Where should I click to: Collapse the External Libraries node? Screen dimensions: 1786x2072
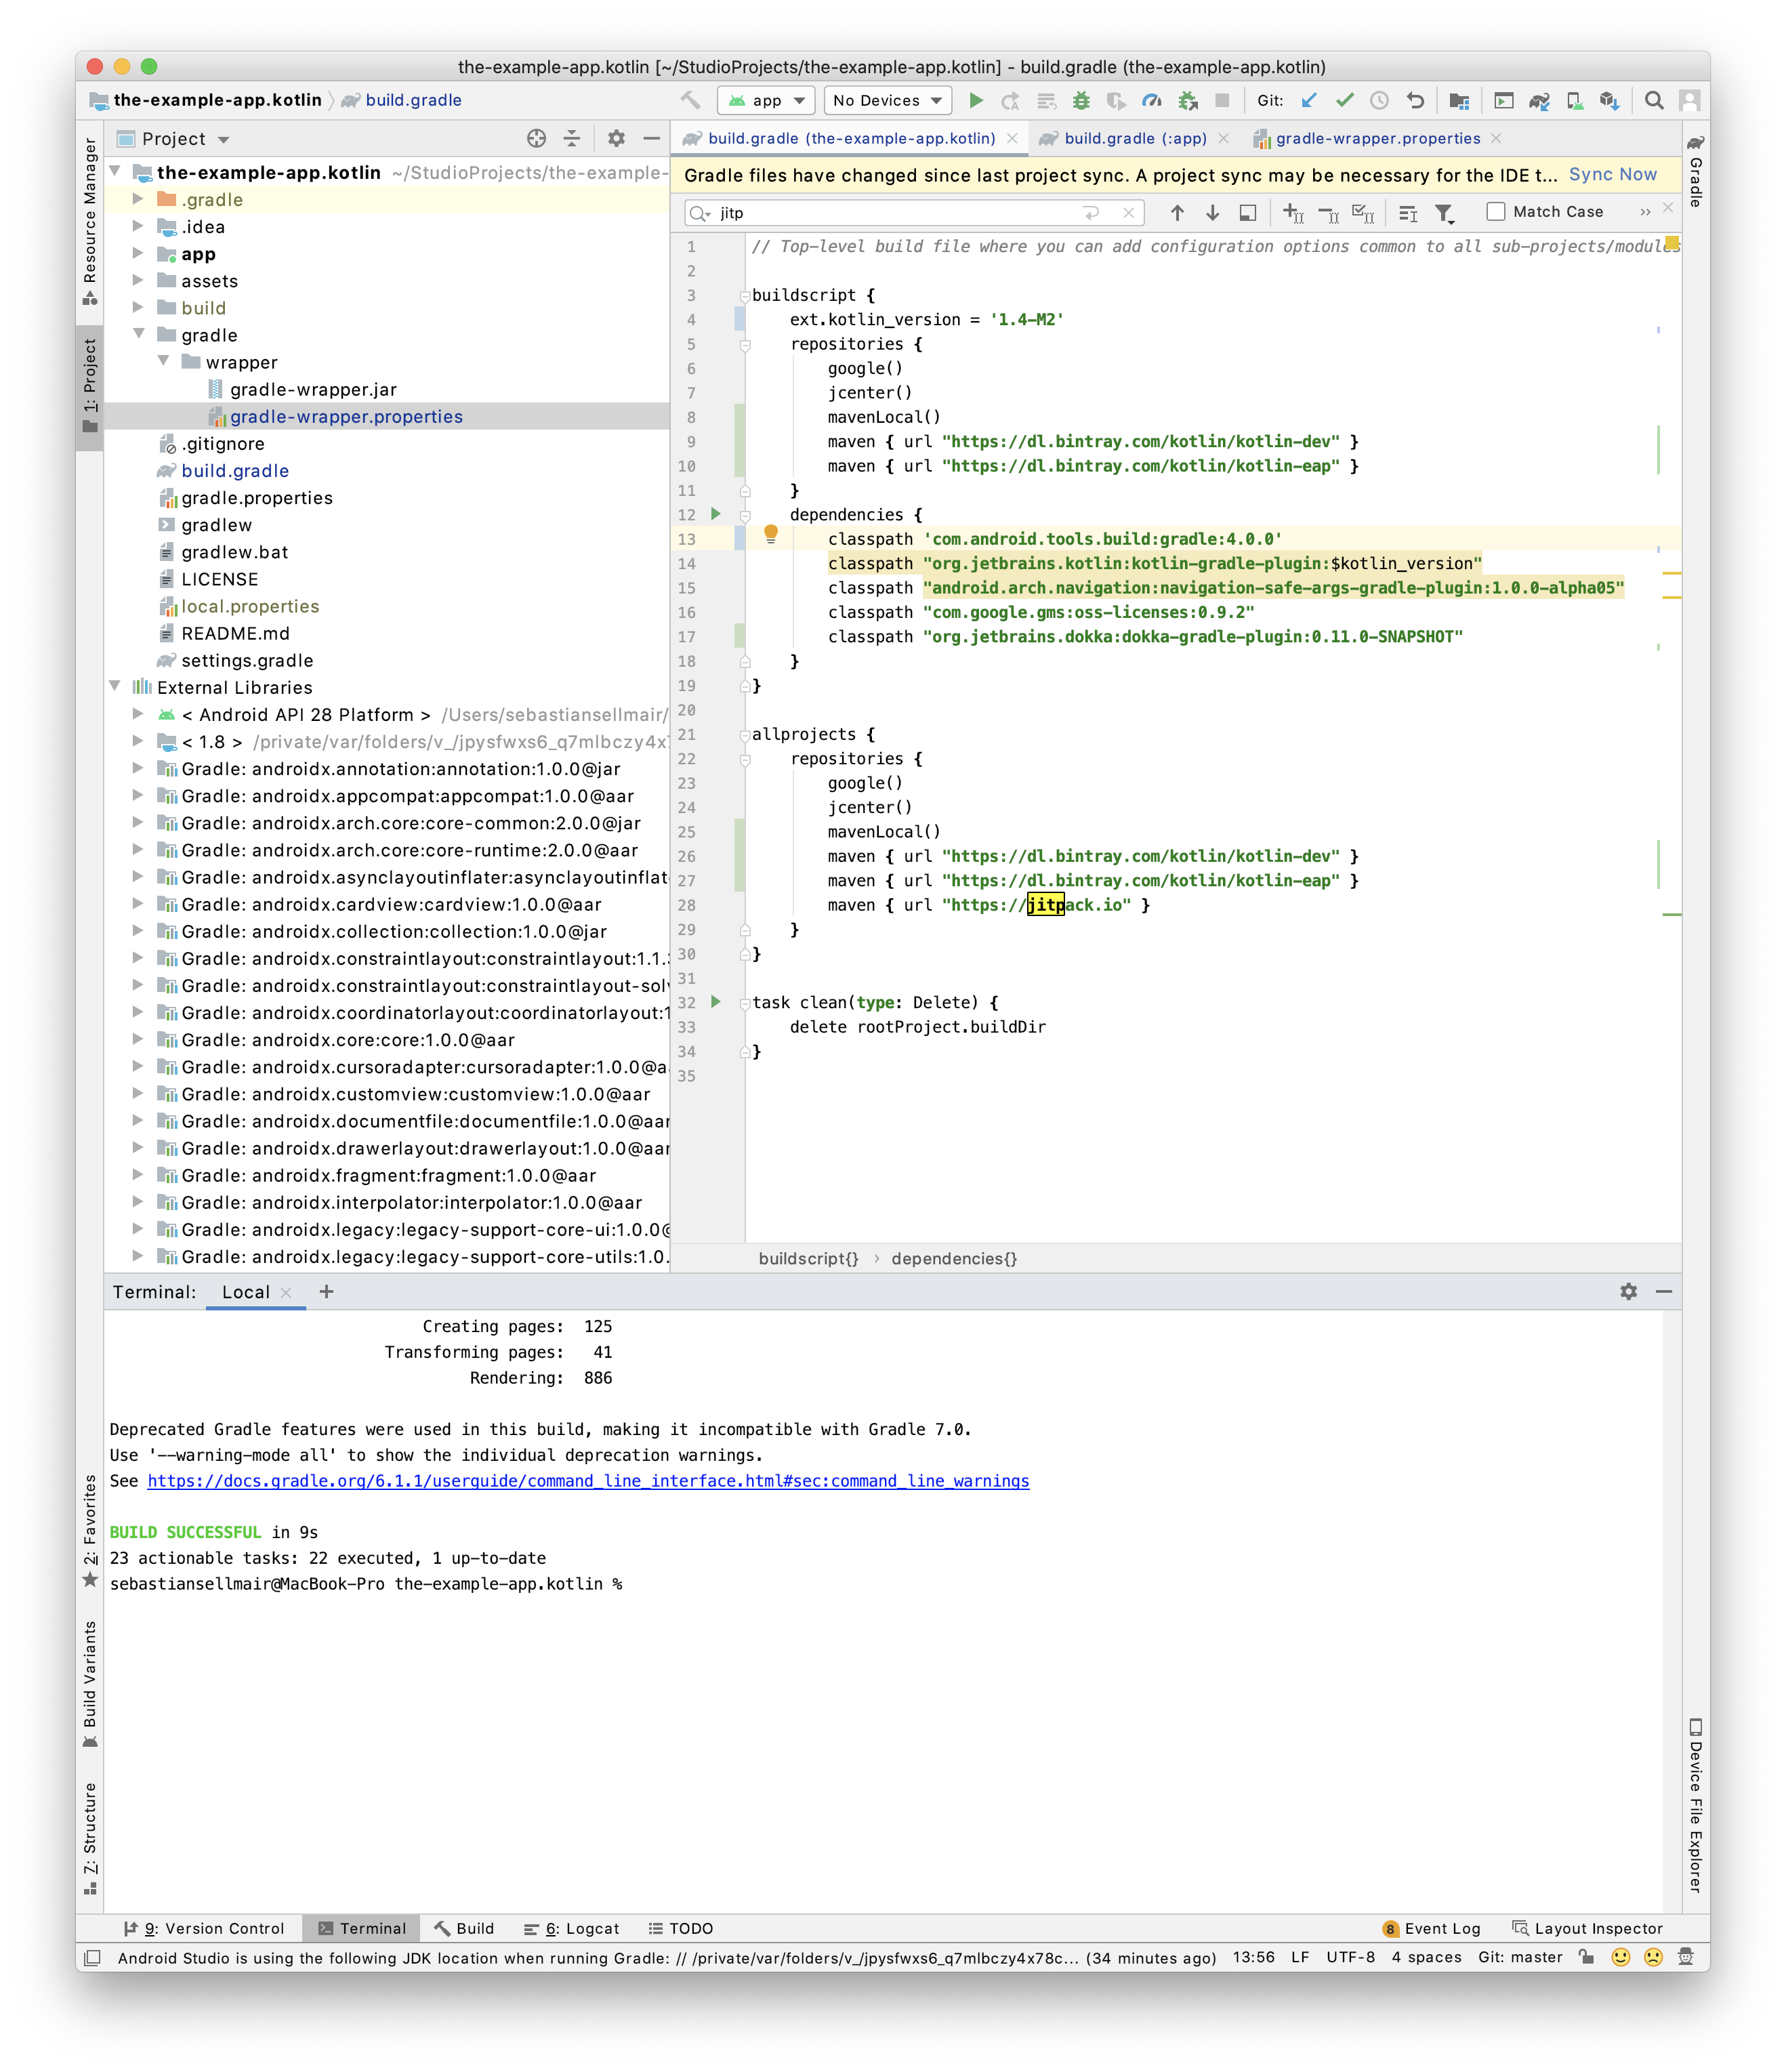tap(114, 687)
